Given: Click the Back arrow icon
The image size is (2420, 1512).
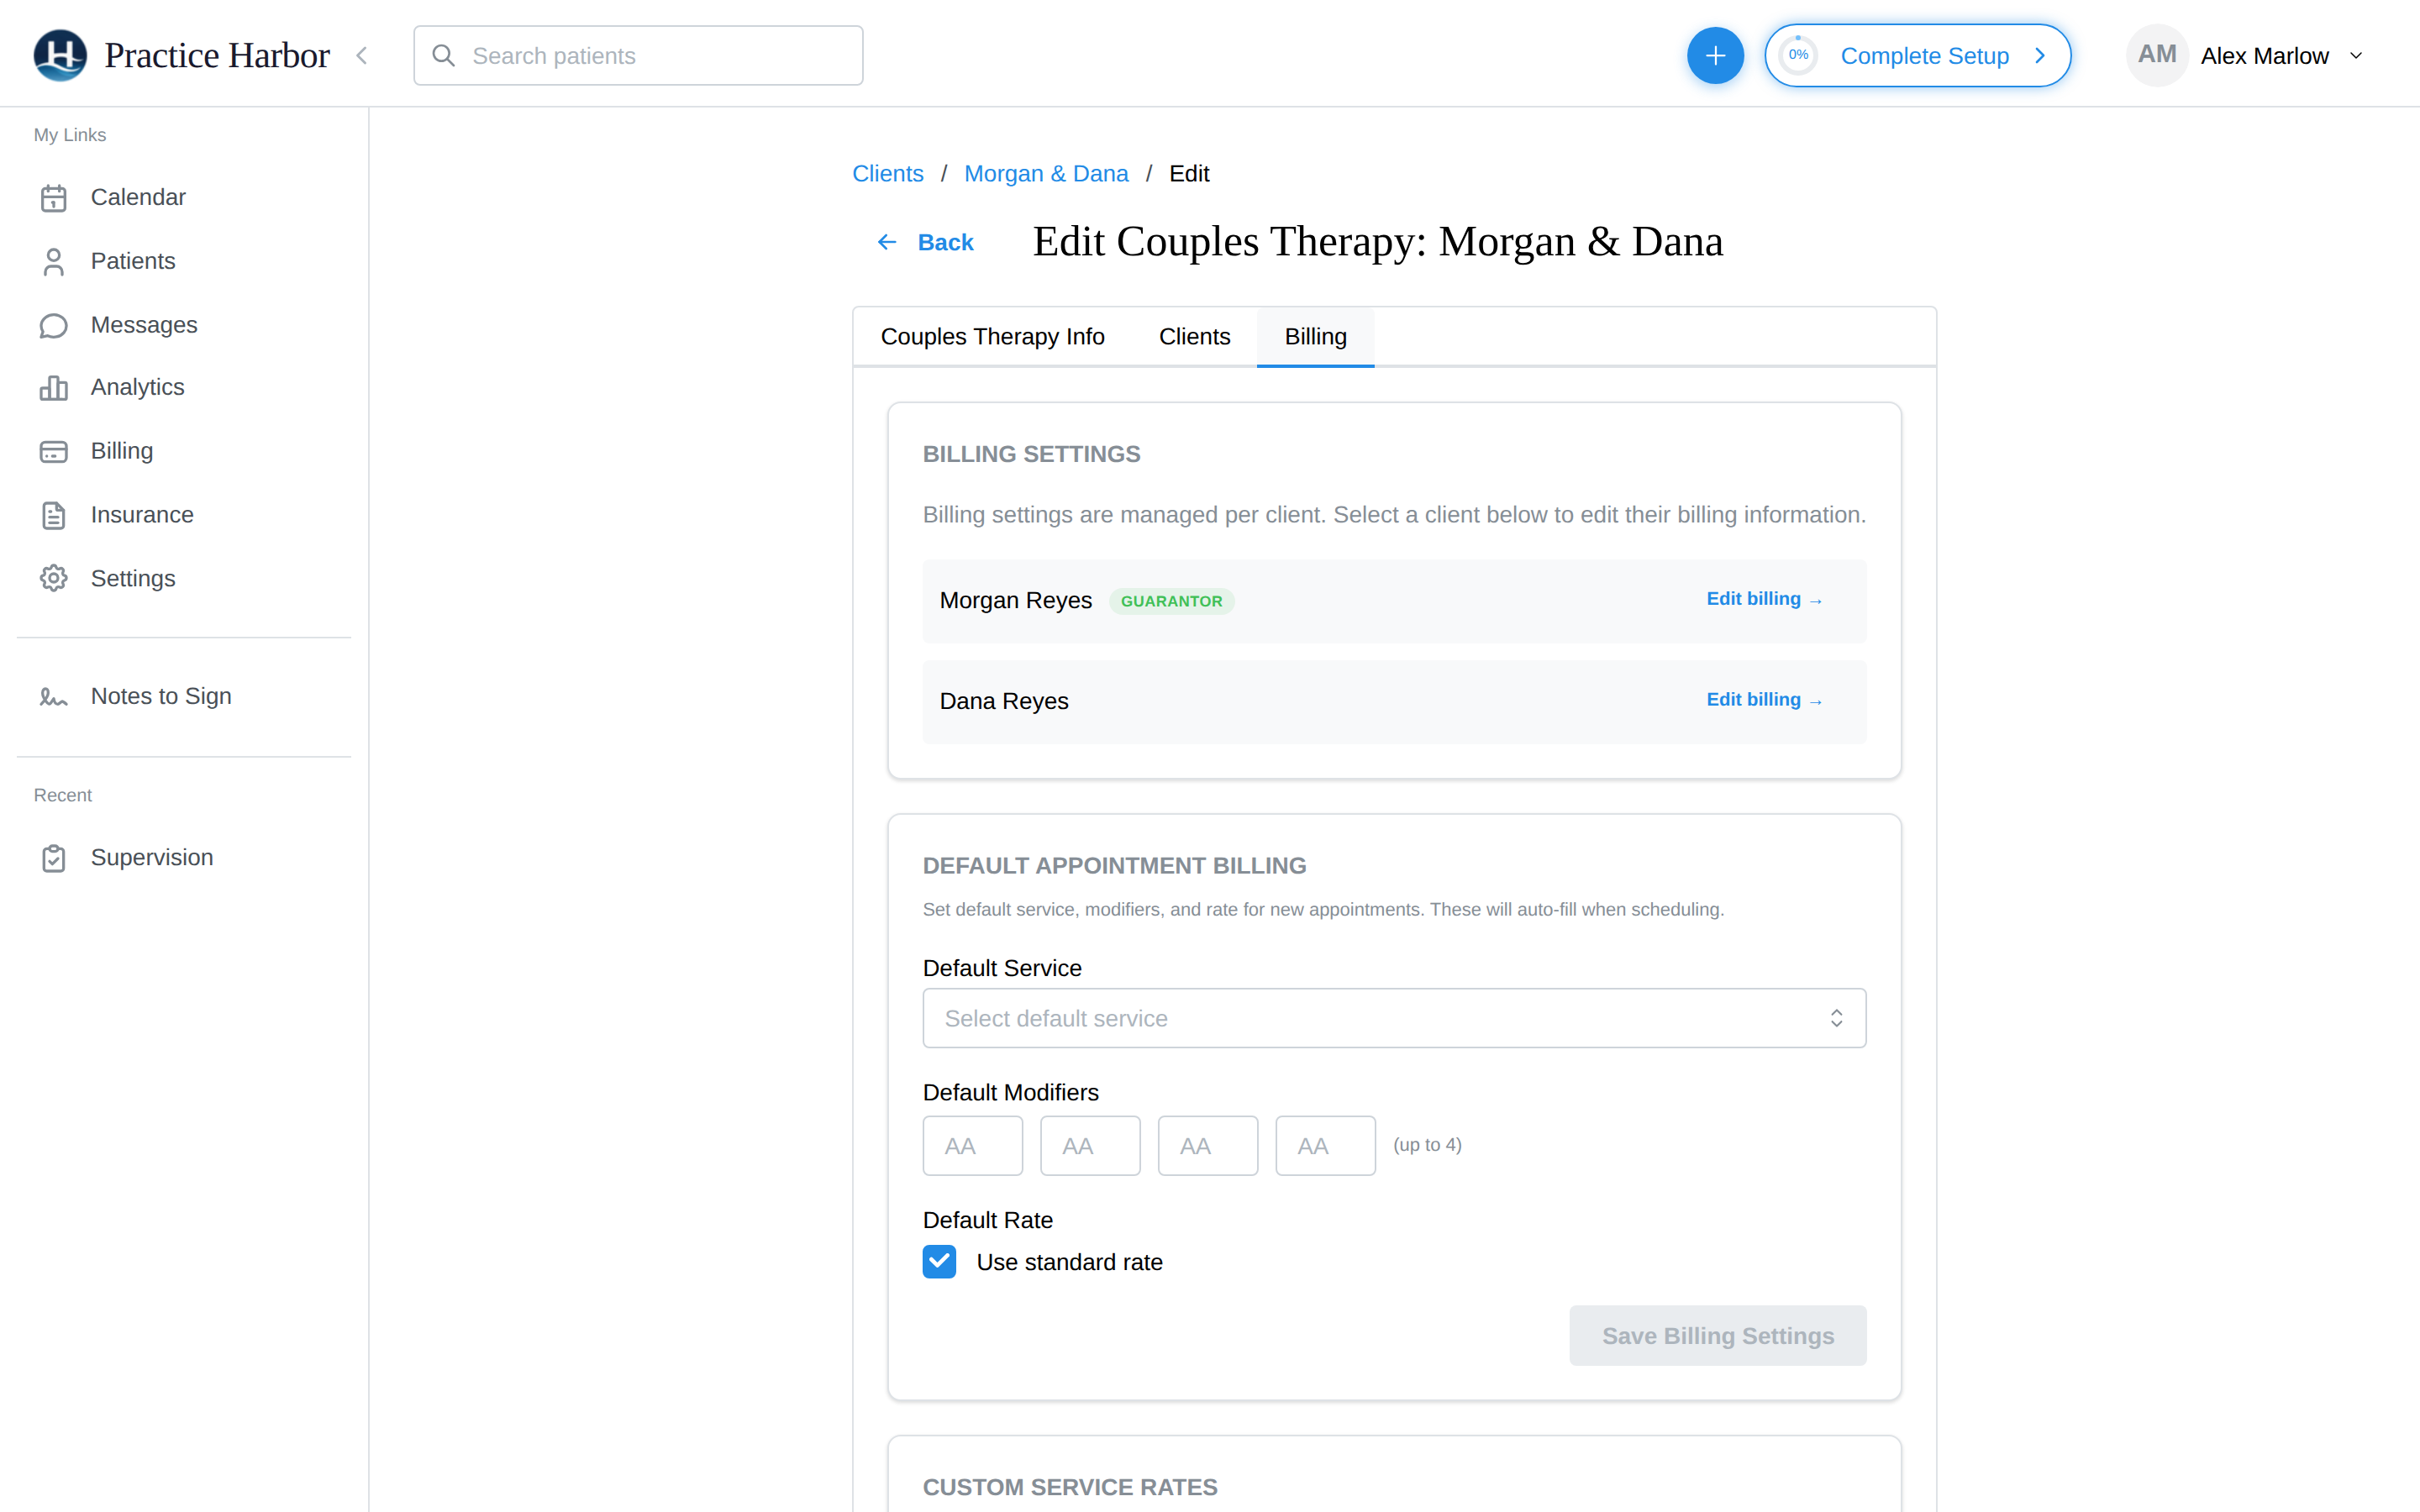Looking at the screenshot, I should (886, 242).
